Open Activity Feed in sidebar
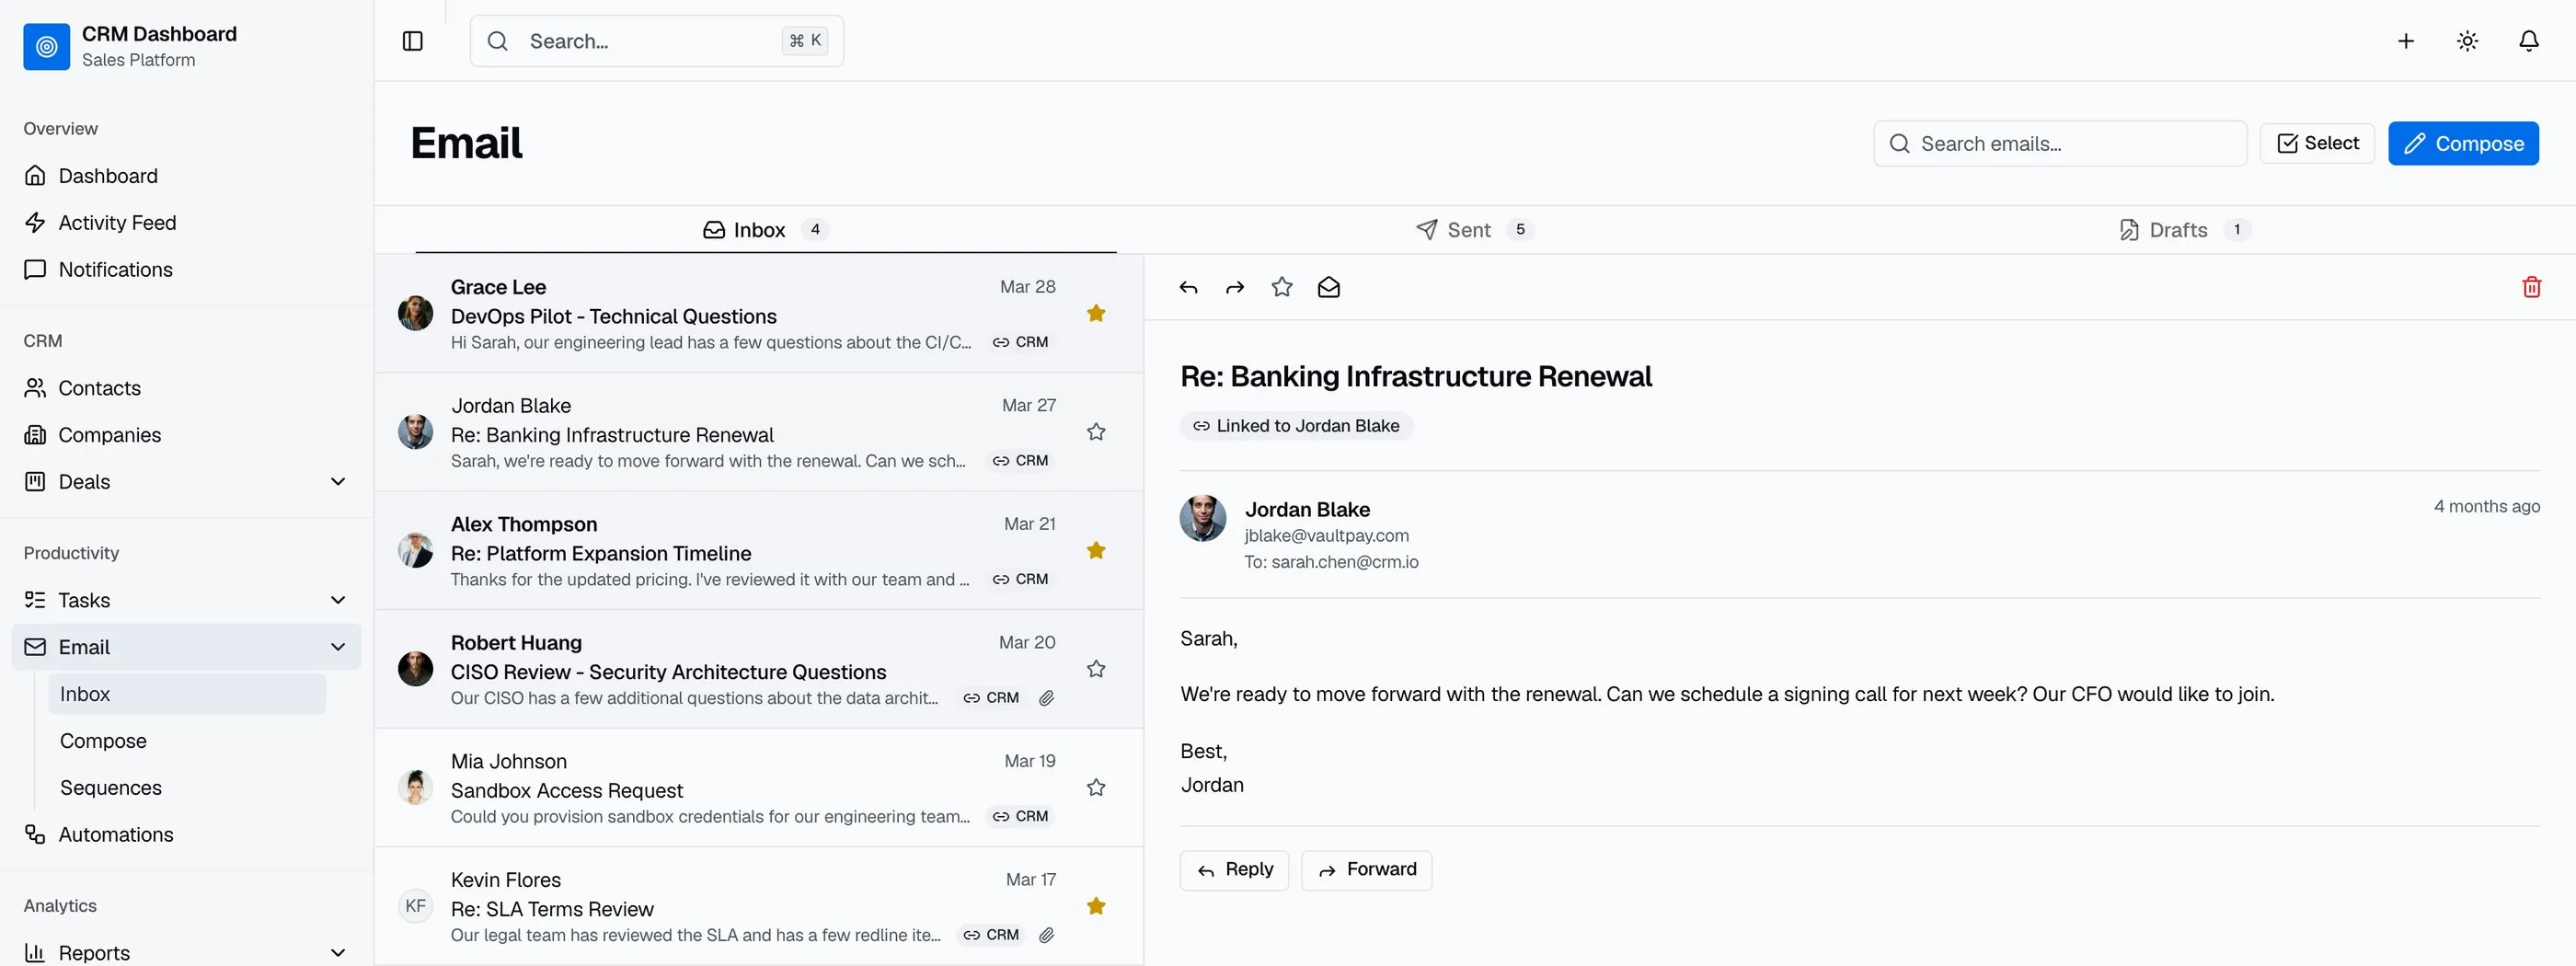The height and width of the screenshot is (966, 2576). click(187, 223)
